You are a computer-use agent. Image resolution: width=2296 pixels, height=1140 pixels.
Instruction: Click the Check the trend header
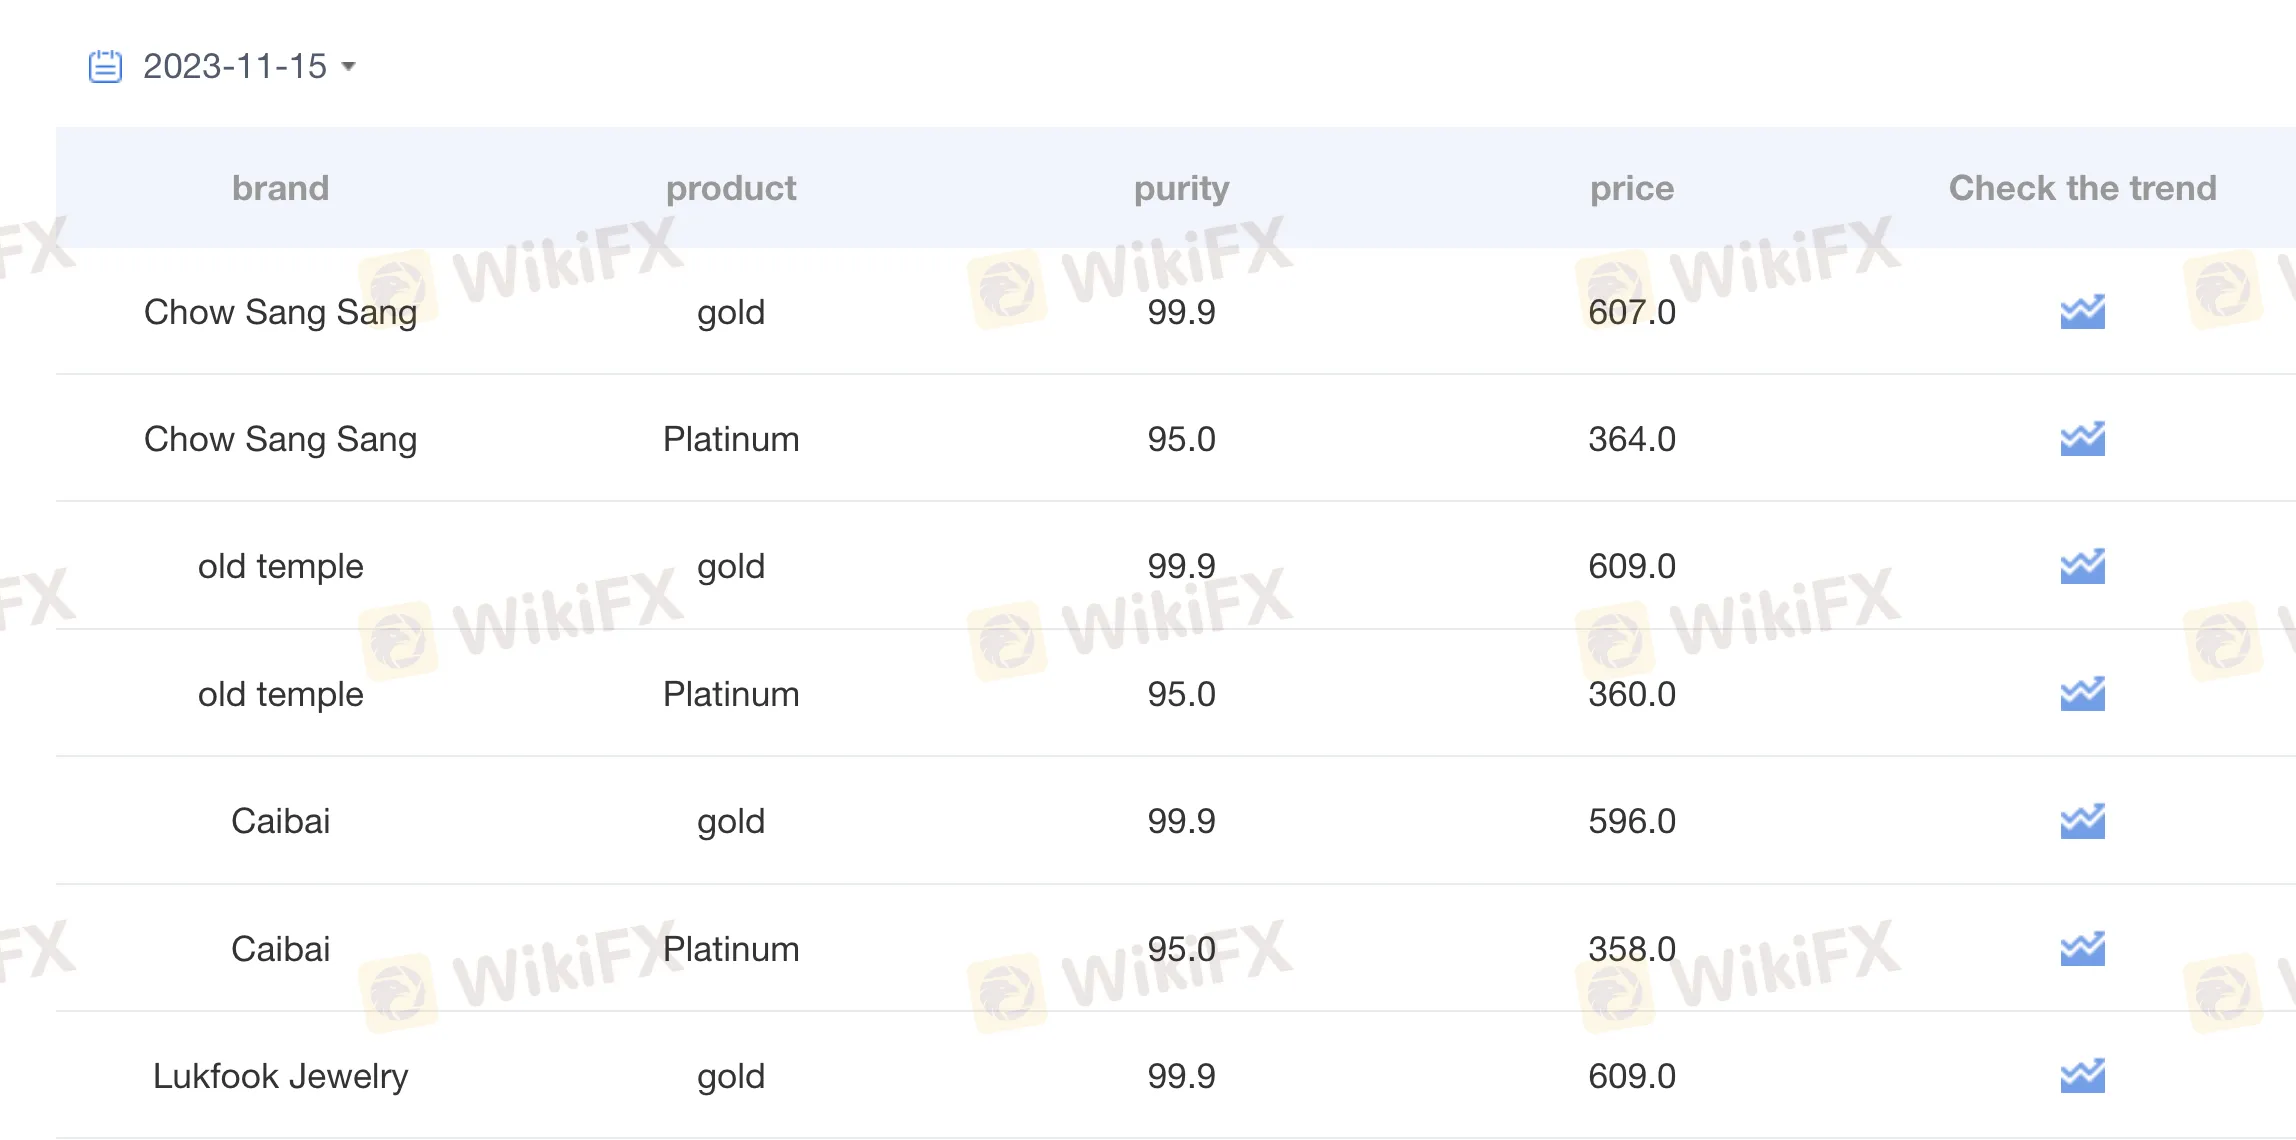(x=2082, y=188)
